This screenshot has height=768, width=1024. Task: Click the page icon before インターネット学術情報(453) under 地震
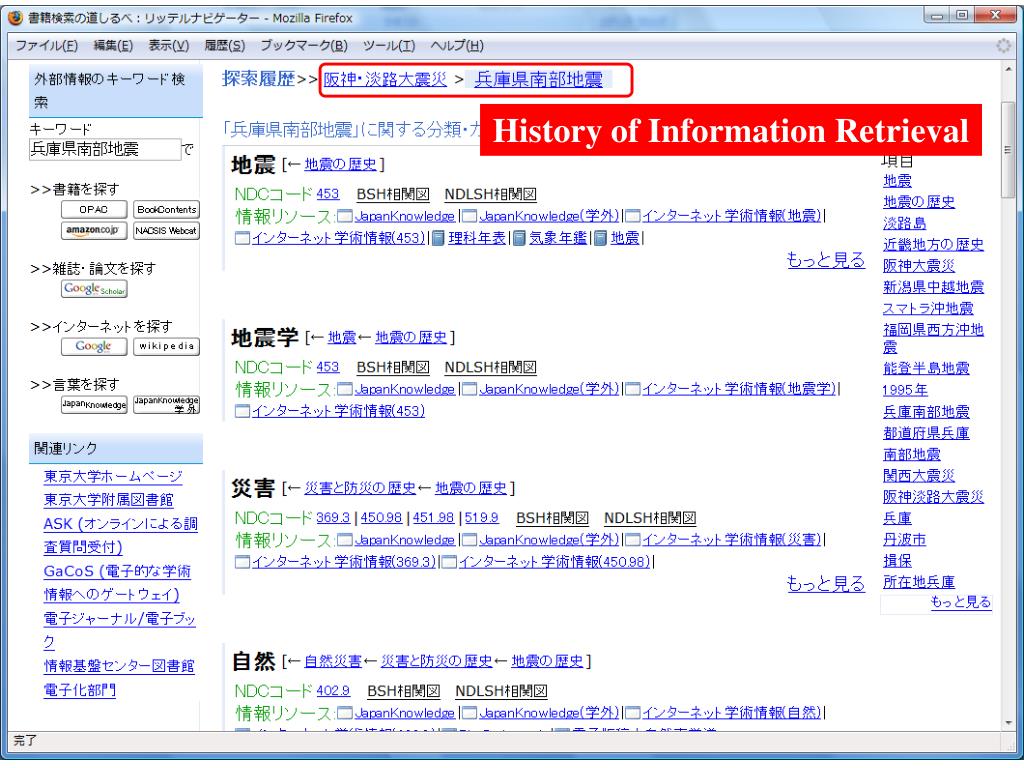(x=242, y=238)
